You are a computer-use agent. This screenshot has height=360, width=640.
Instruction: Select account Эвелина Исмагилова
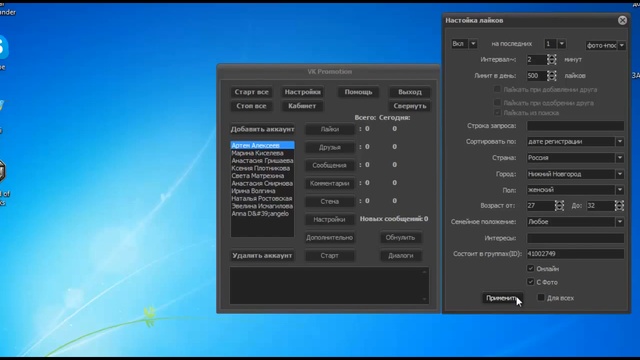coord(262,206)
